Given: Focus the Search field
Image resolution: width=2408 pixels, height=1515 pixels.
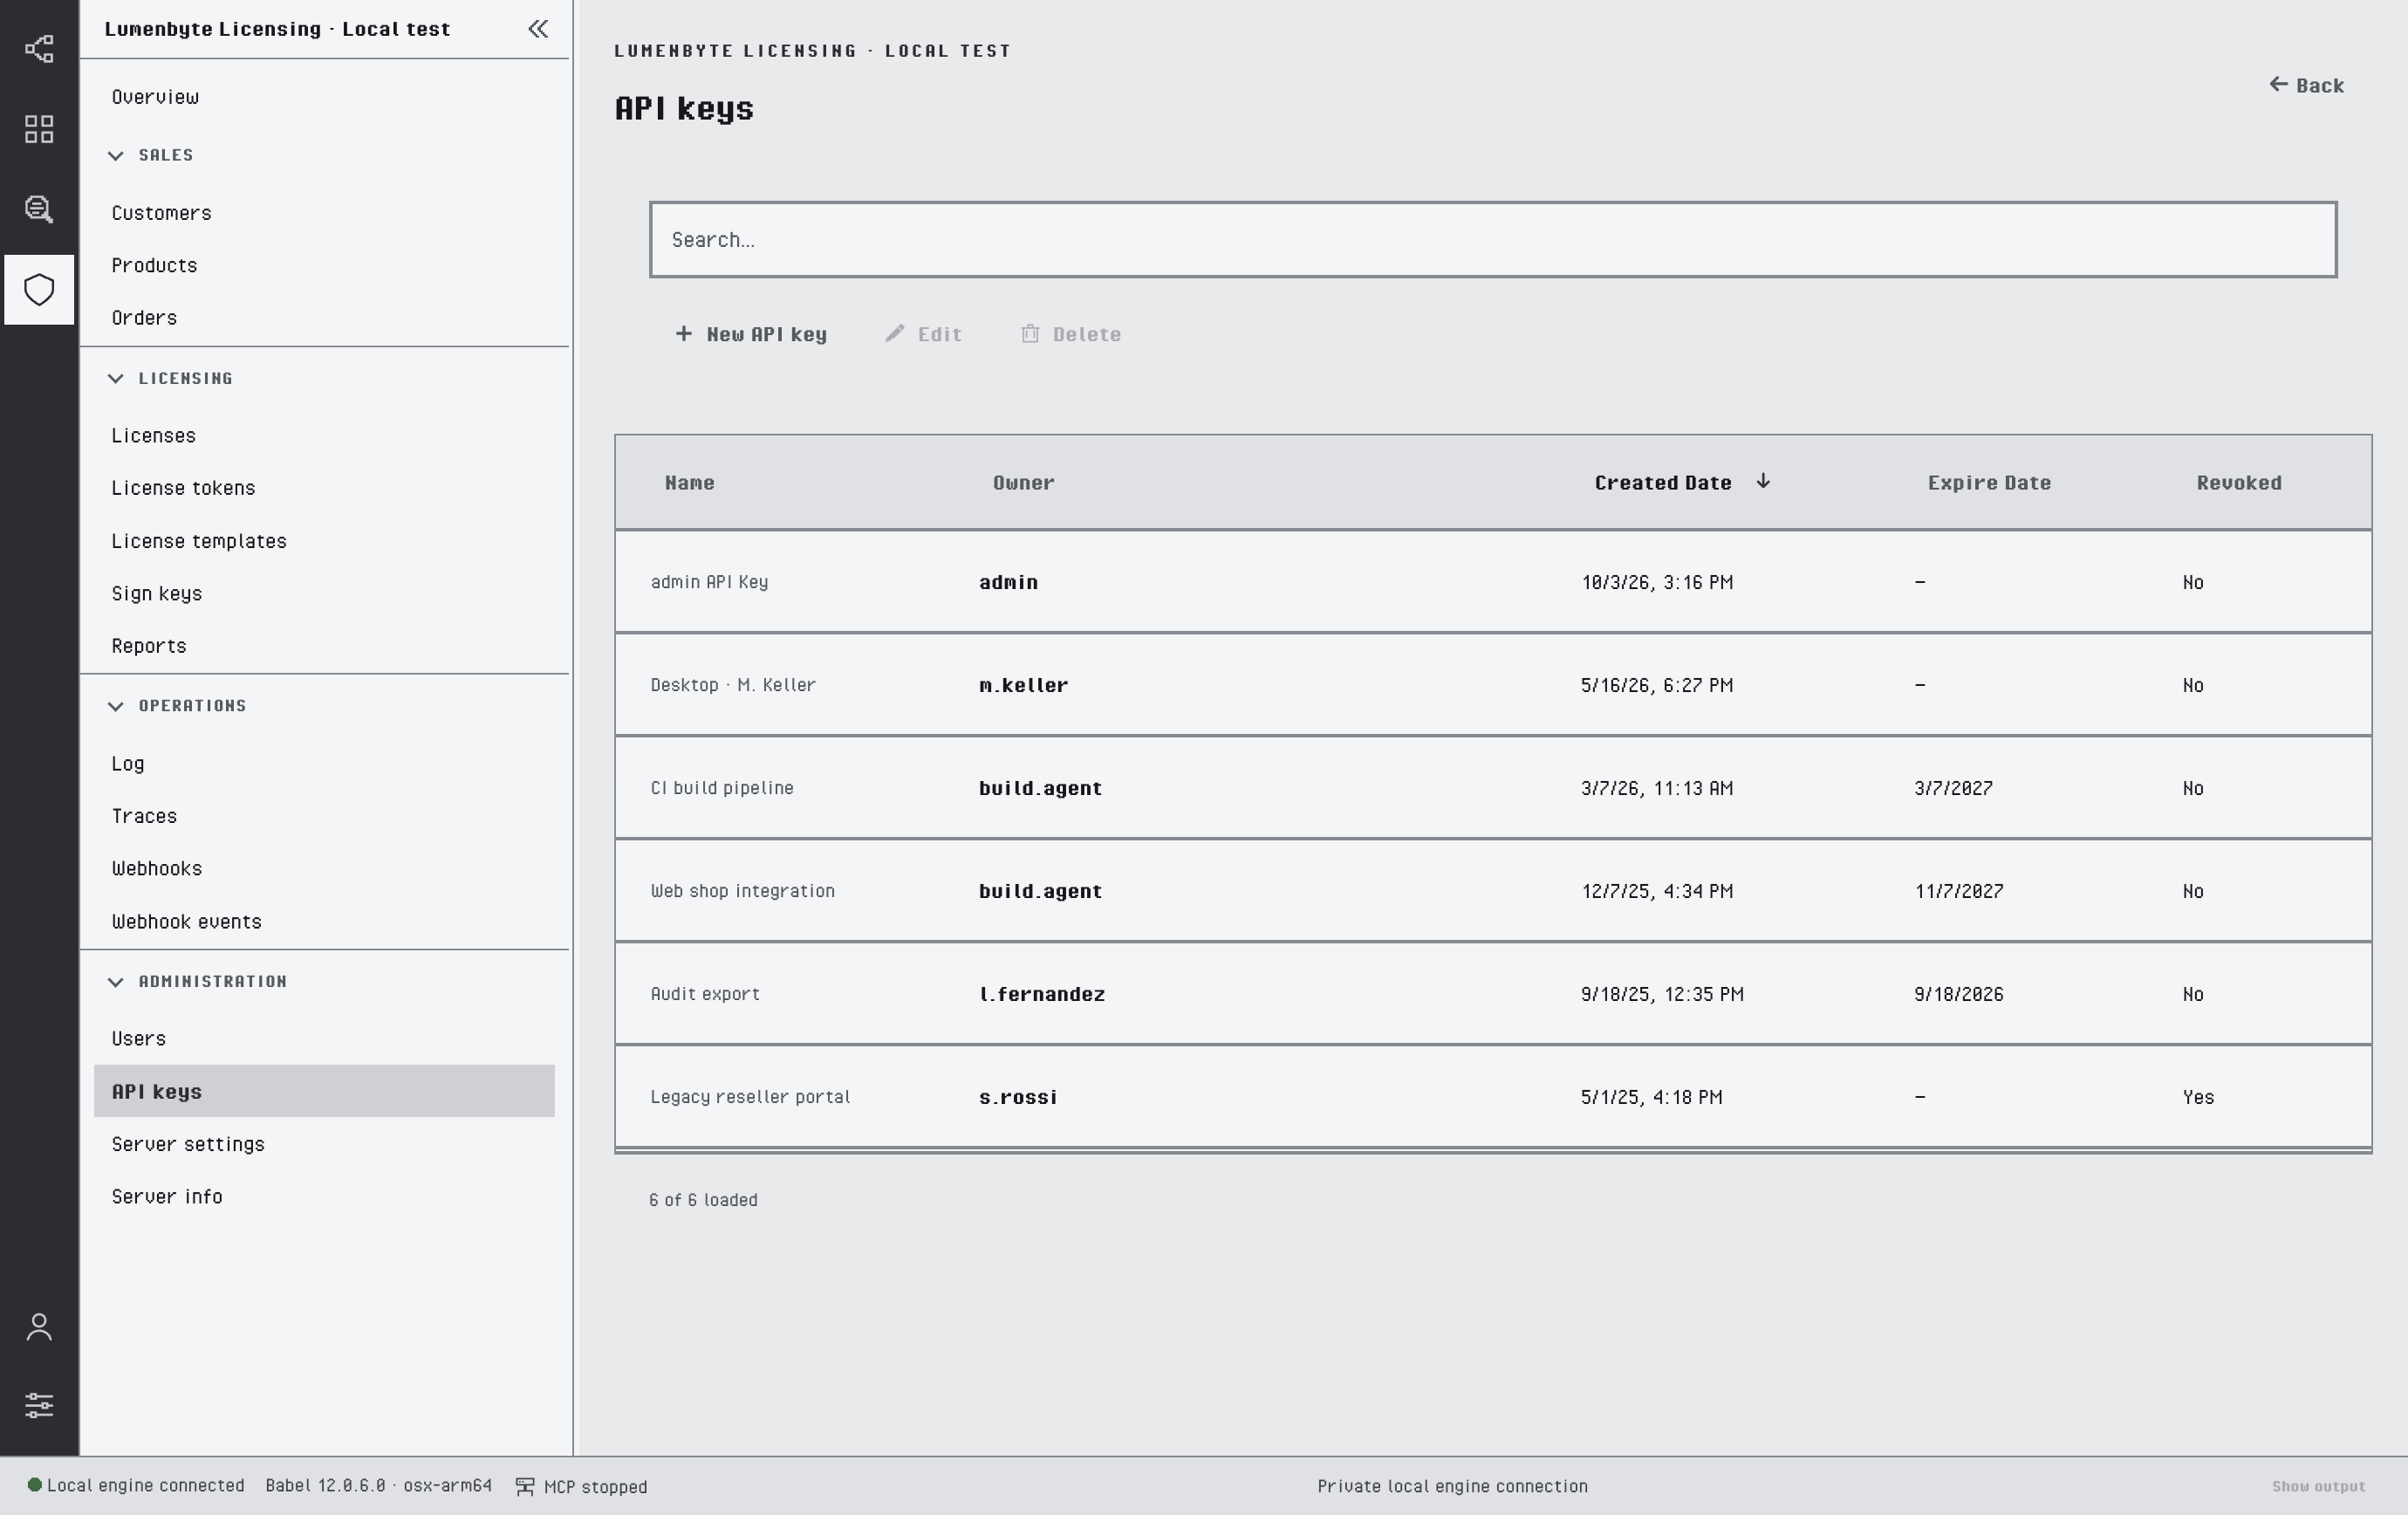Looking at the screenshot, I should point(1493,239).
